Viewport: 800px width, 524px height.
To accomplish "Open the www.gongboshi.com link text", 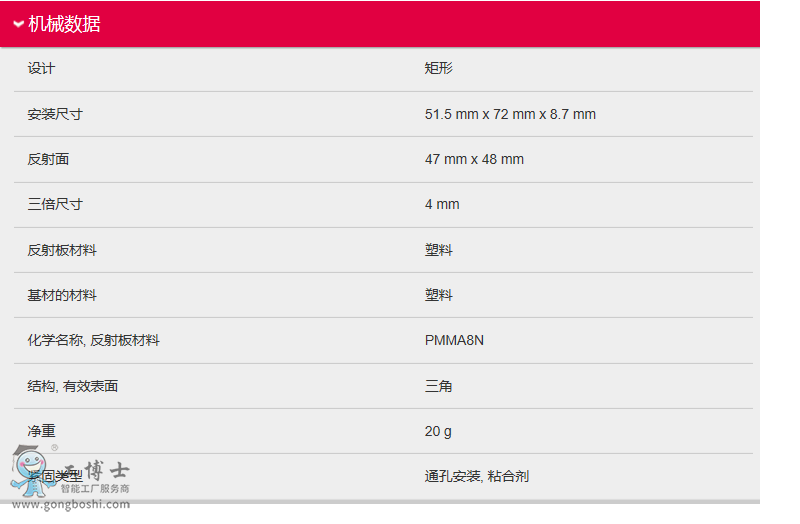I will [x=70, y=504].
